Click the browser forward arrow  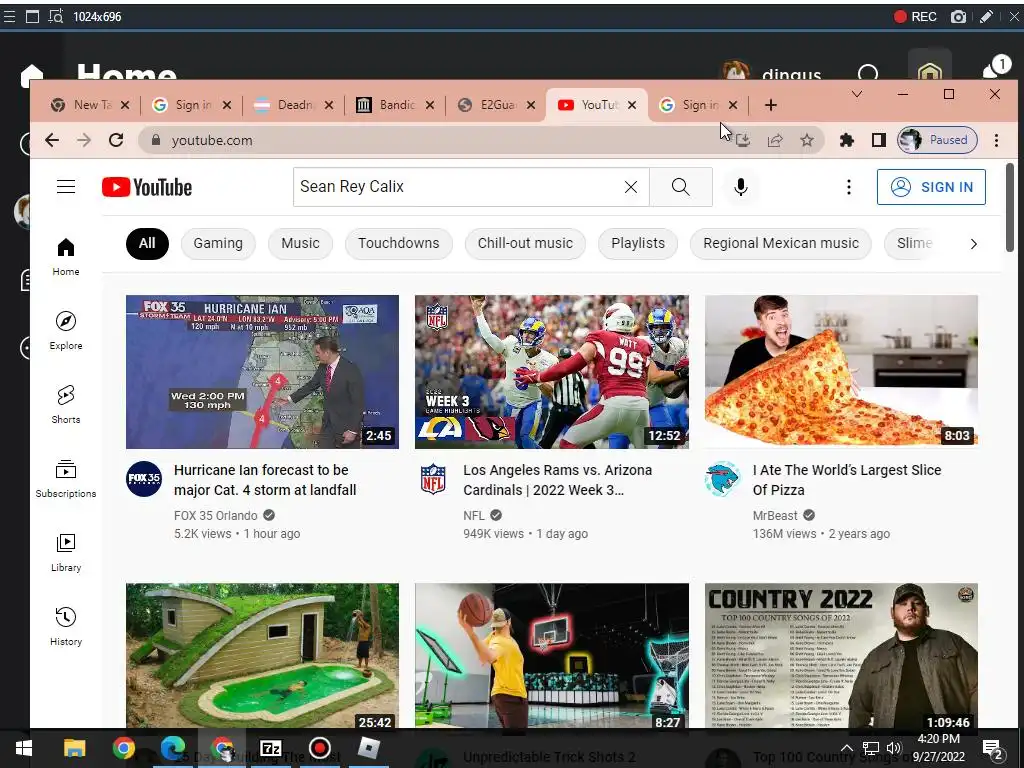point(84,140)
